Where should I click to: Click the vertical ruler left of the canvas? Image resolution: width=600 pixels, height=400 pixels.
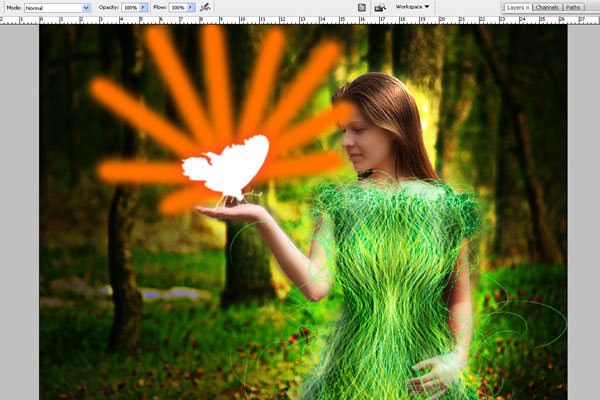[x=3, y=200]
